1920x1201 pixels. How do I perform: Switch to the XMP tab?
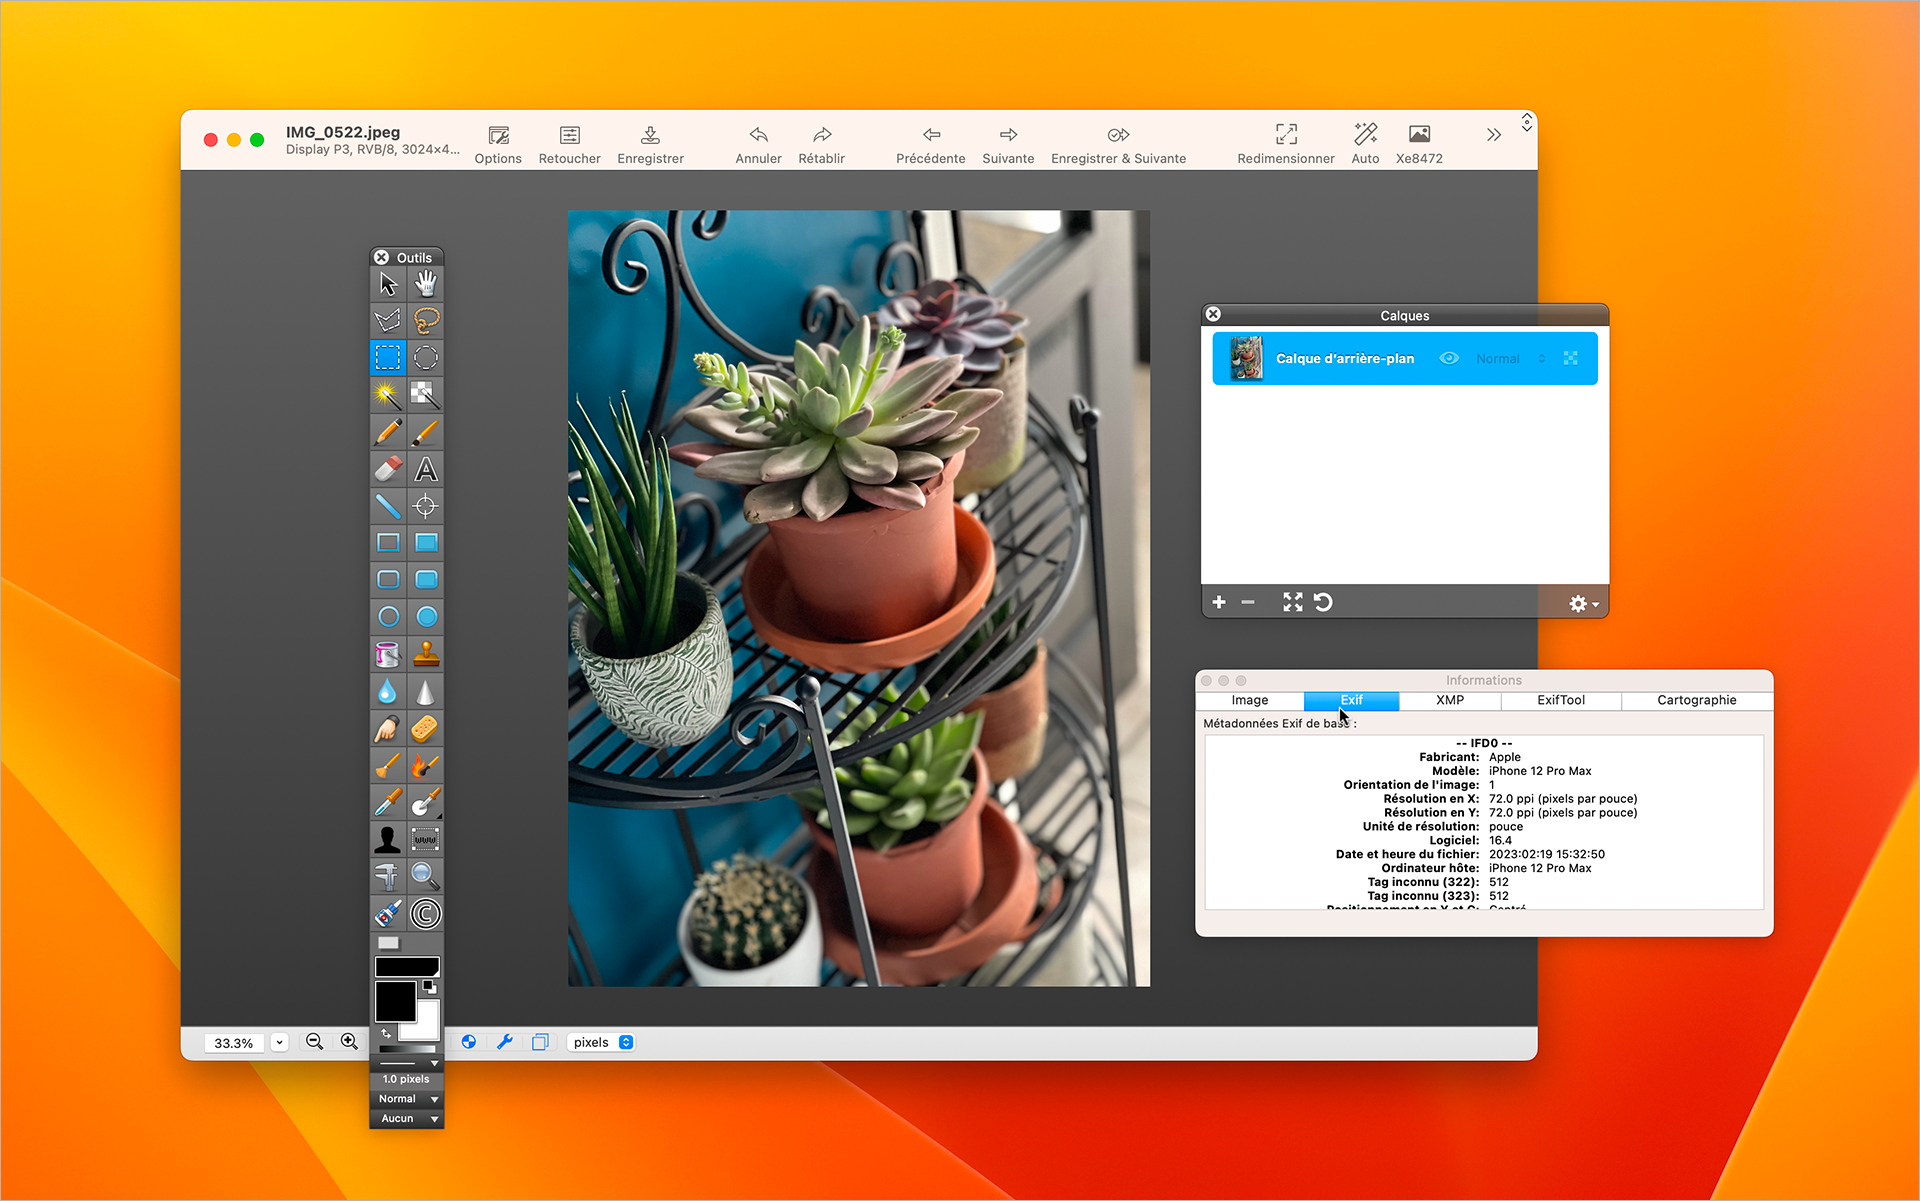click(x=1449, y=700)
